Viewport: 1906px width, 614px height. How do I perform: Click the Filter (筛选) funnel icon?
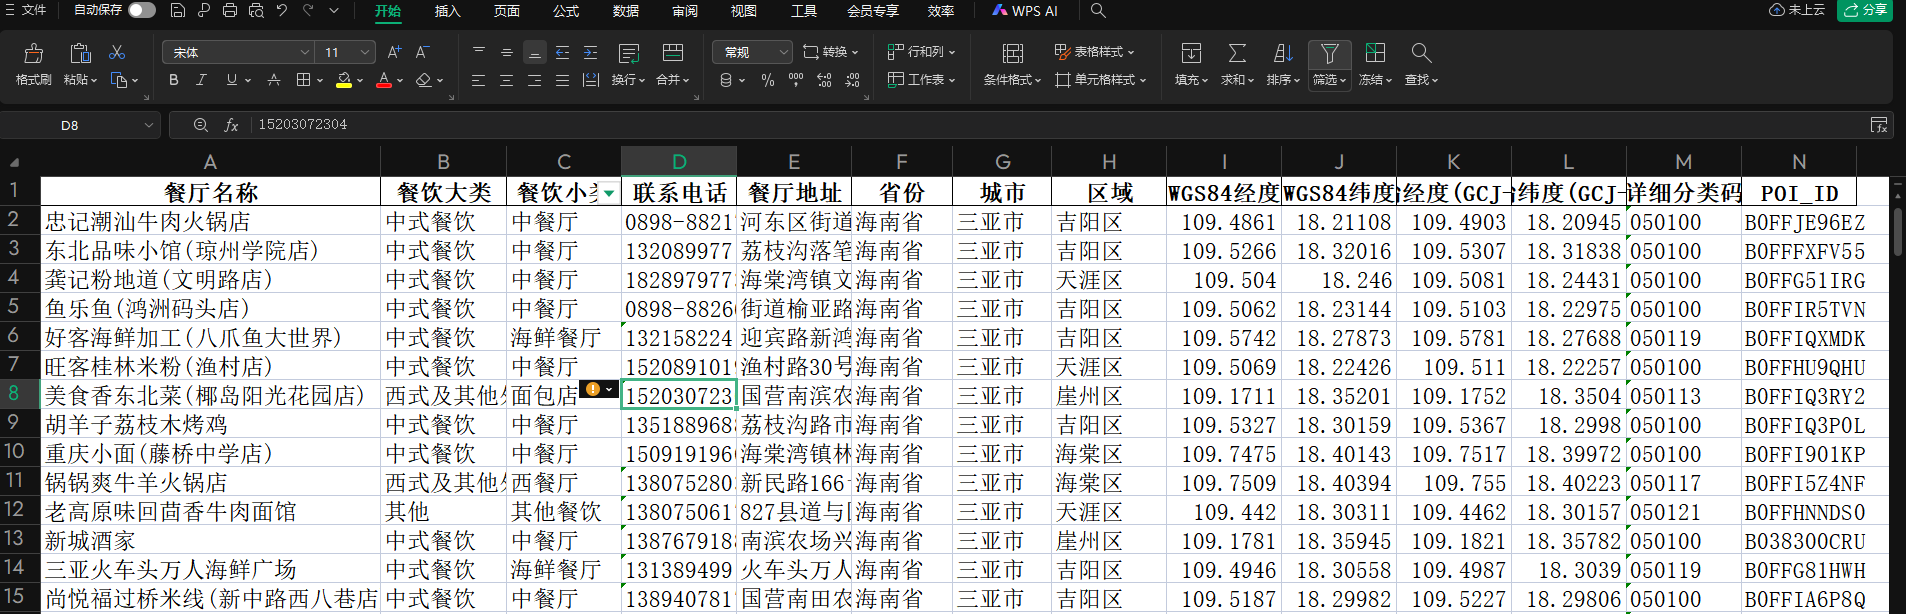tap(1329, 54)
